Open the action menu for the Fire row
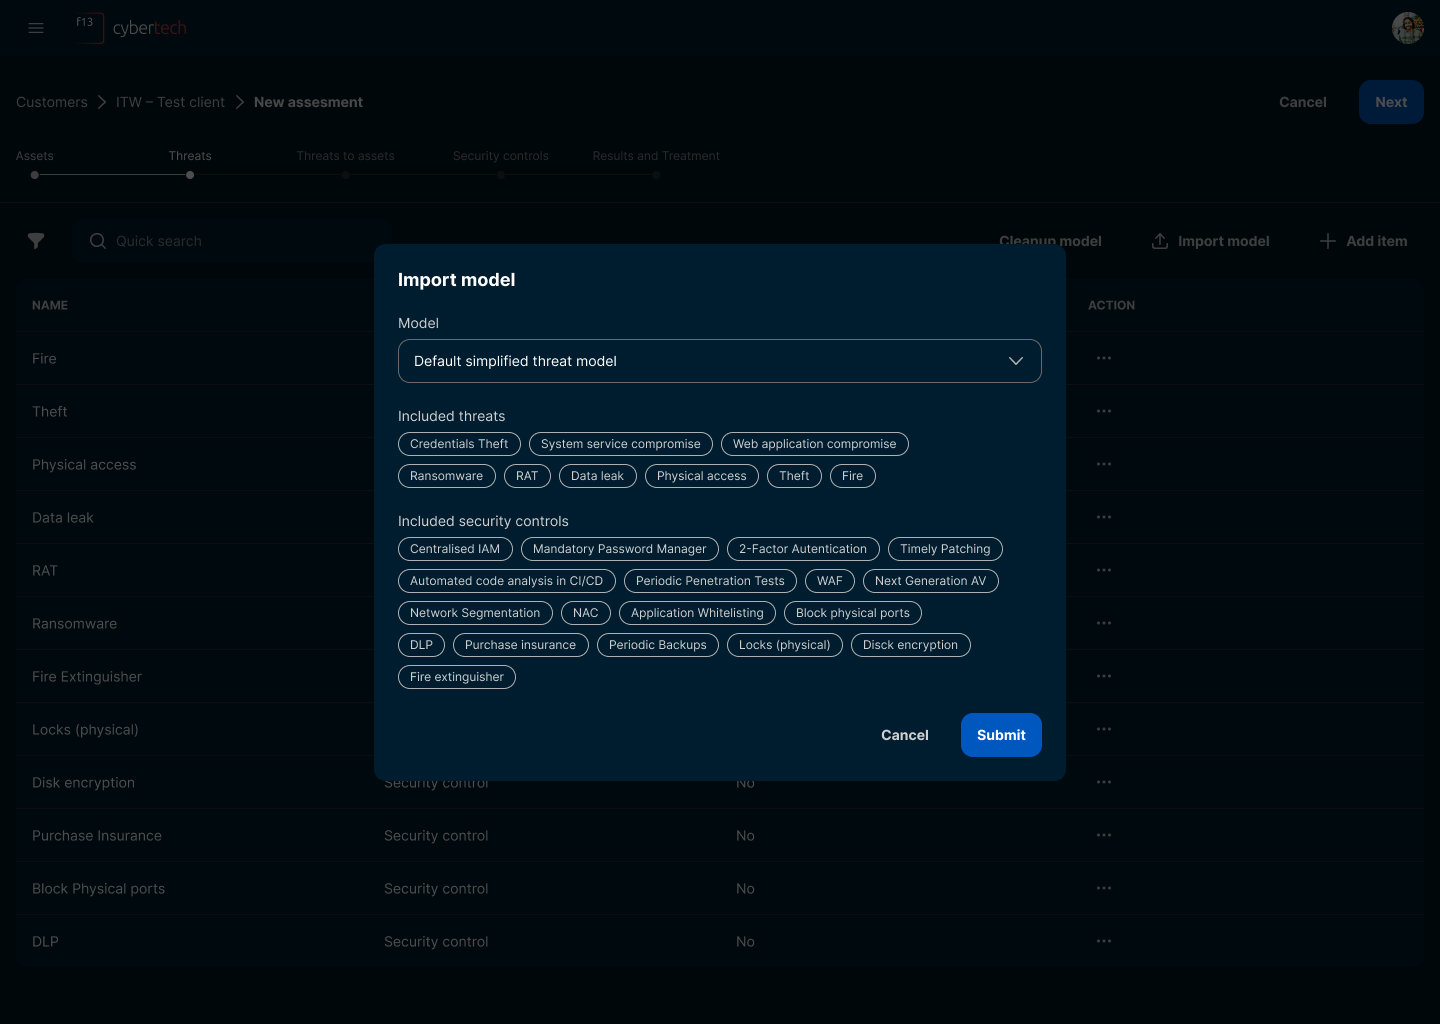1440x1024 pixels. click(x=1103, y=358)
